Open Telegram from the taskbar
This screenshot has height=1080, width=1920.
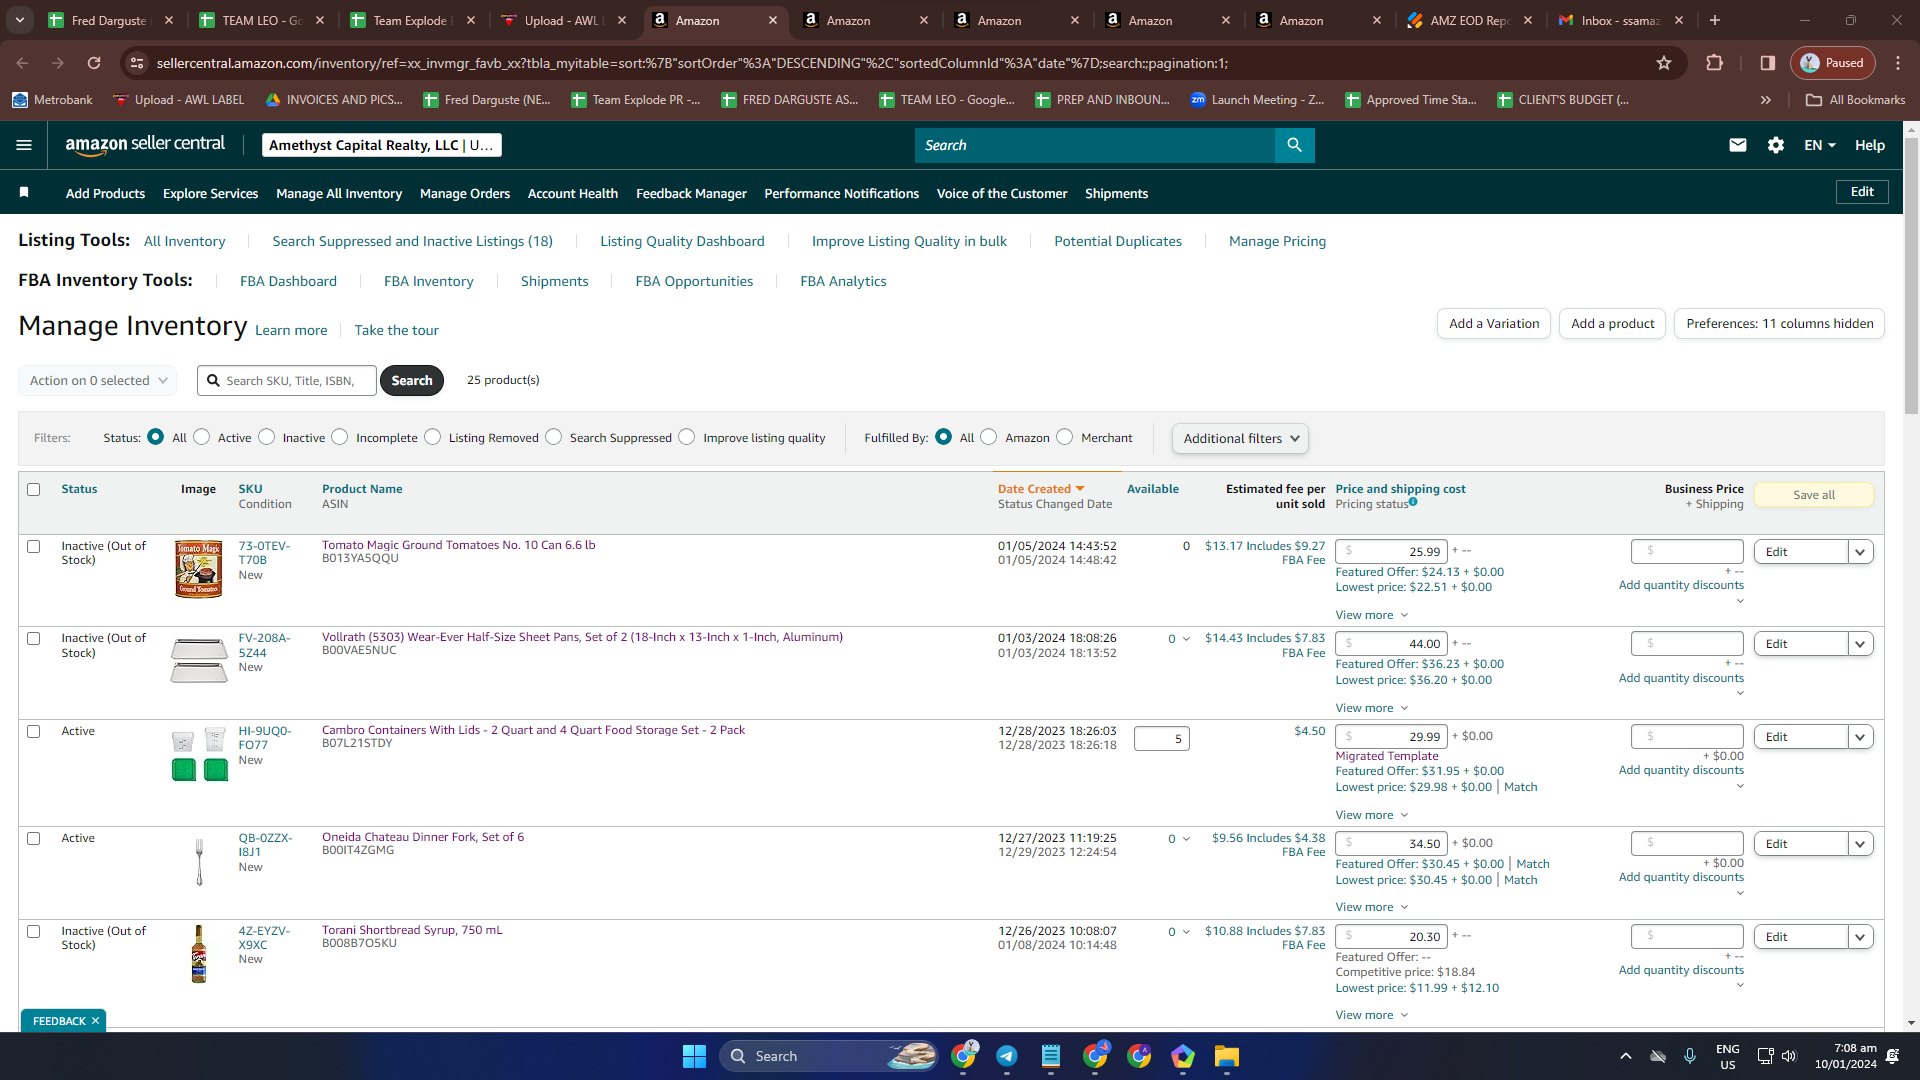1007,1056
